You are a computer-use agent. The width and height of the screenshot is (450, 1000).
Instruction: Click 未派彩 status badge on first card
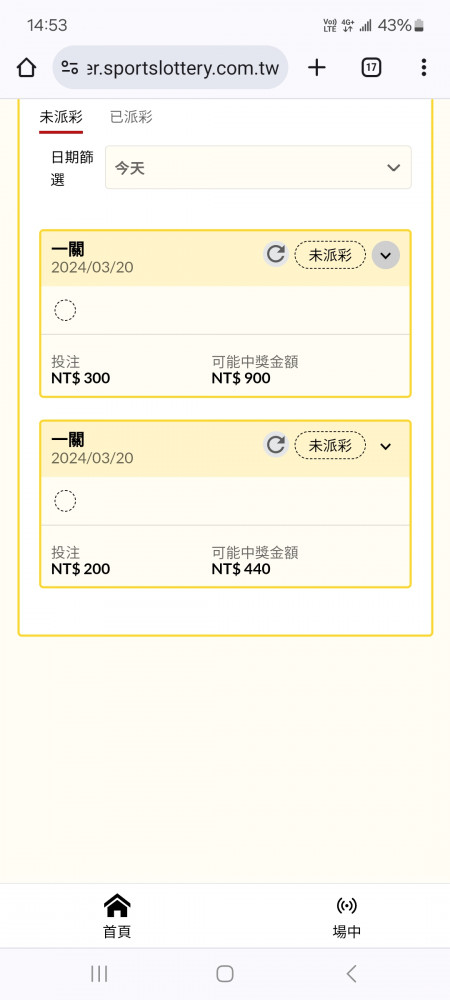pyautogui.click(x=330, y=255)
